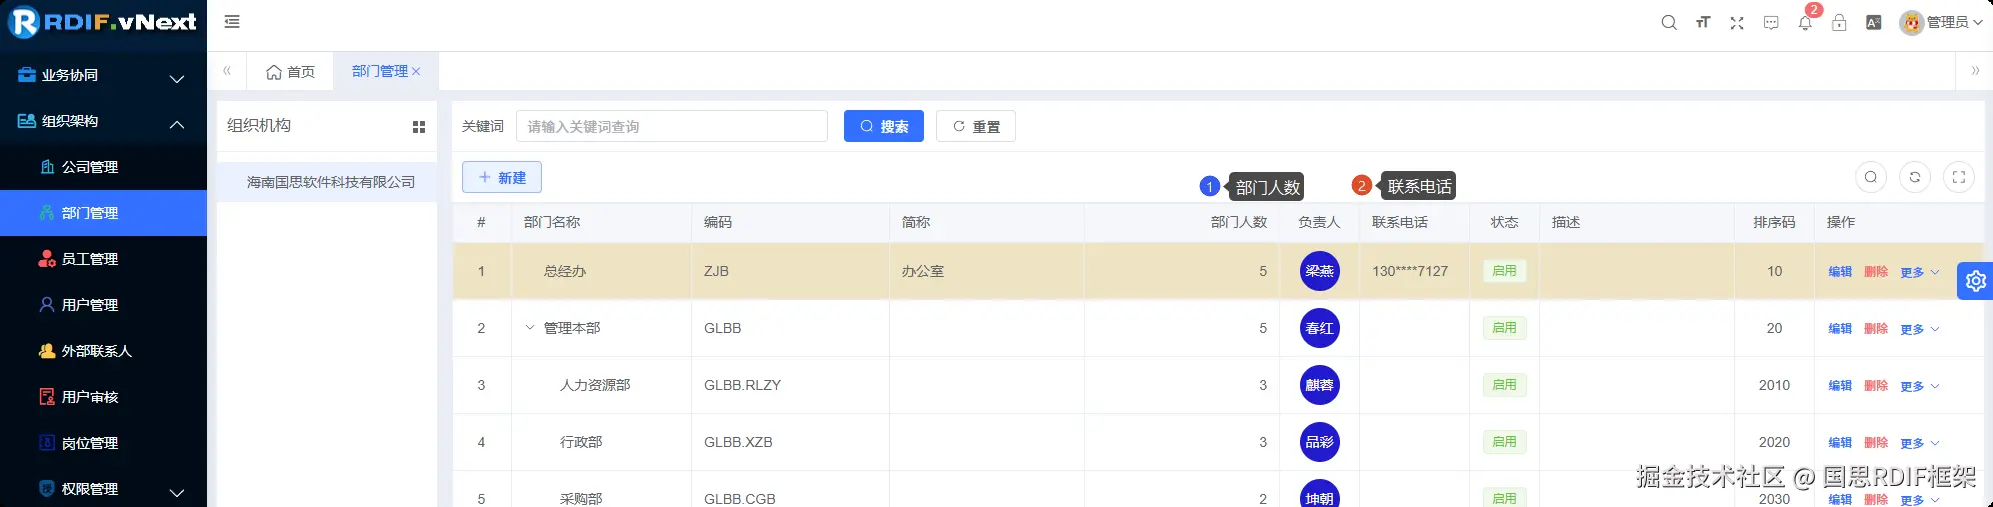Close the 部门管理 tab
The height and width of the screenshot is (507, 1993).
click(416, 71)
